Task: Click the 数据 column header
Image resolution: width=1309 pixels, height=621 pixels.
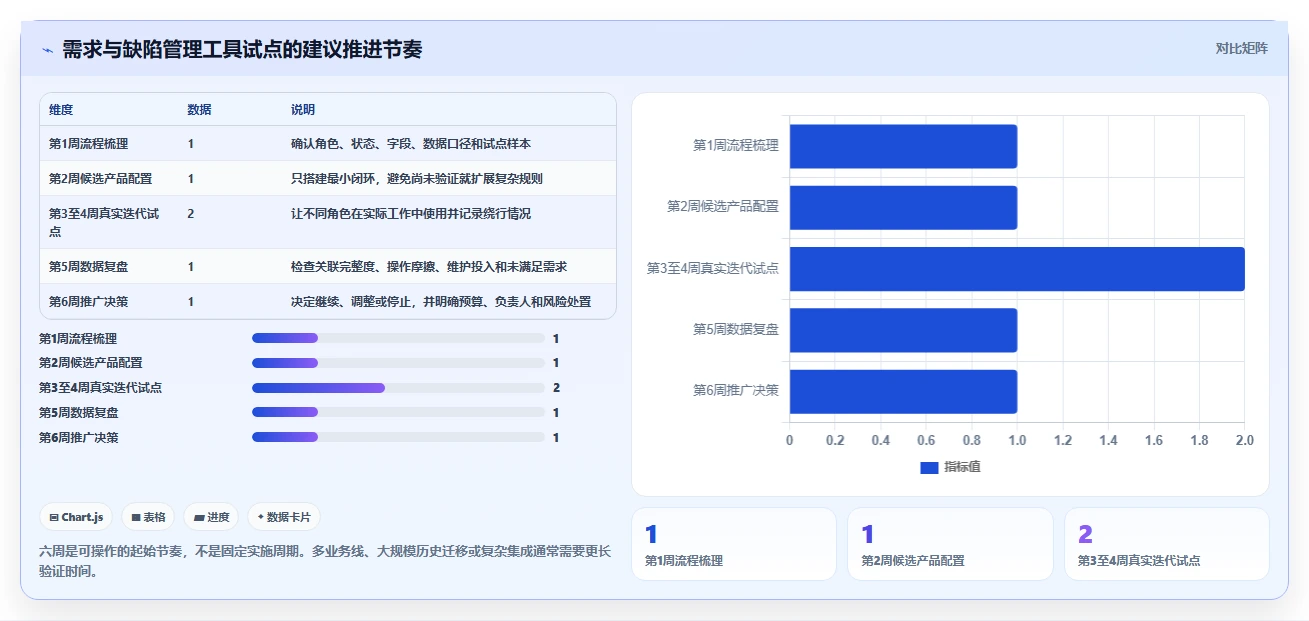Action: tap(199, 110)
